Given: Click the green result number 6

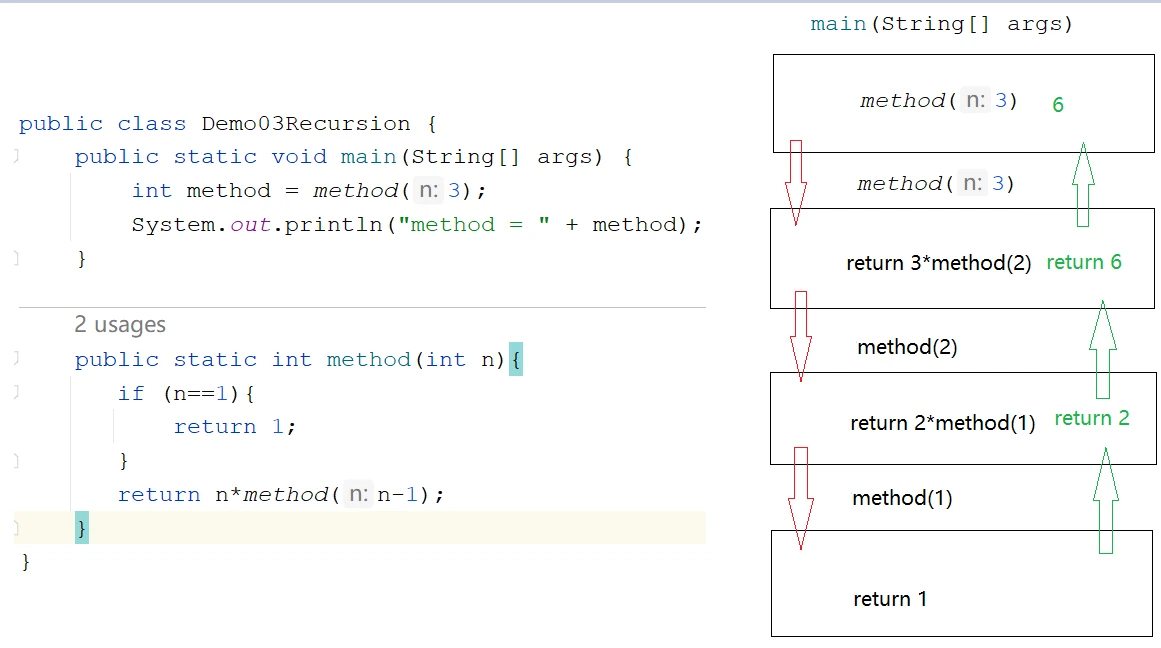Looking at the screenshot, I should [x=1058, y=105].
